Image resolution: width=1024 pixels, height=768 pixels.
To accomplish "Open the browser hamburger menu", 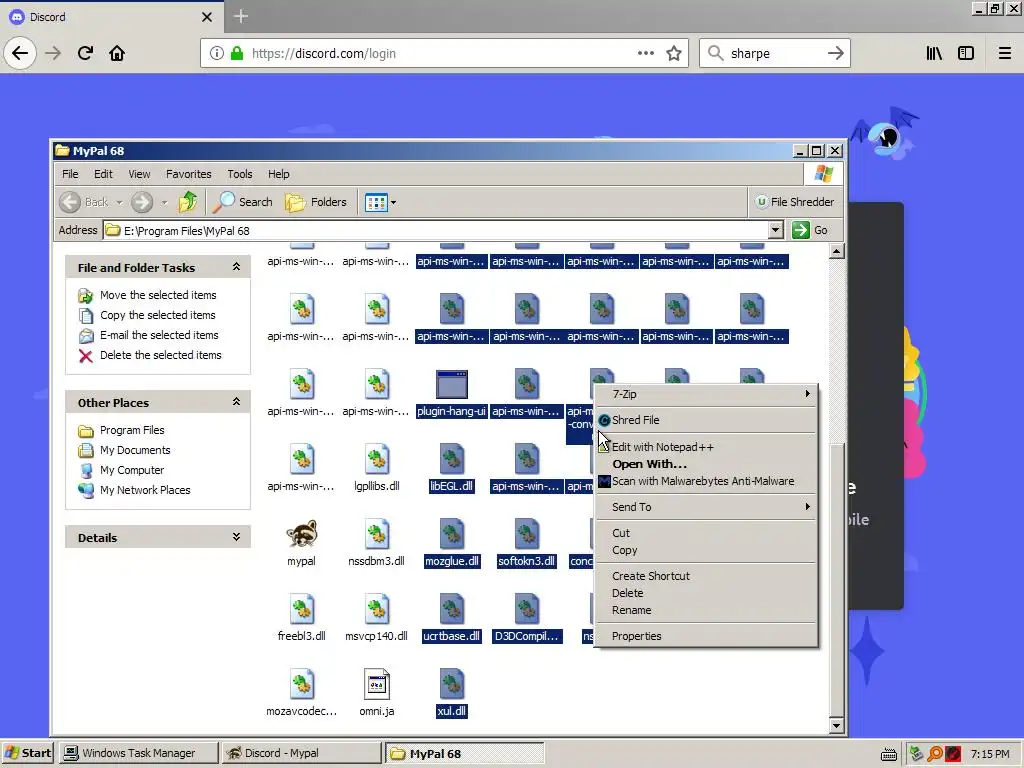I will tap(1004, 53).
